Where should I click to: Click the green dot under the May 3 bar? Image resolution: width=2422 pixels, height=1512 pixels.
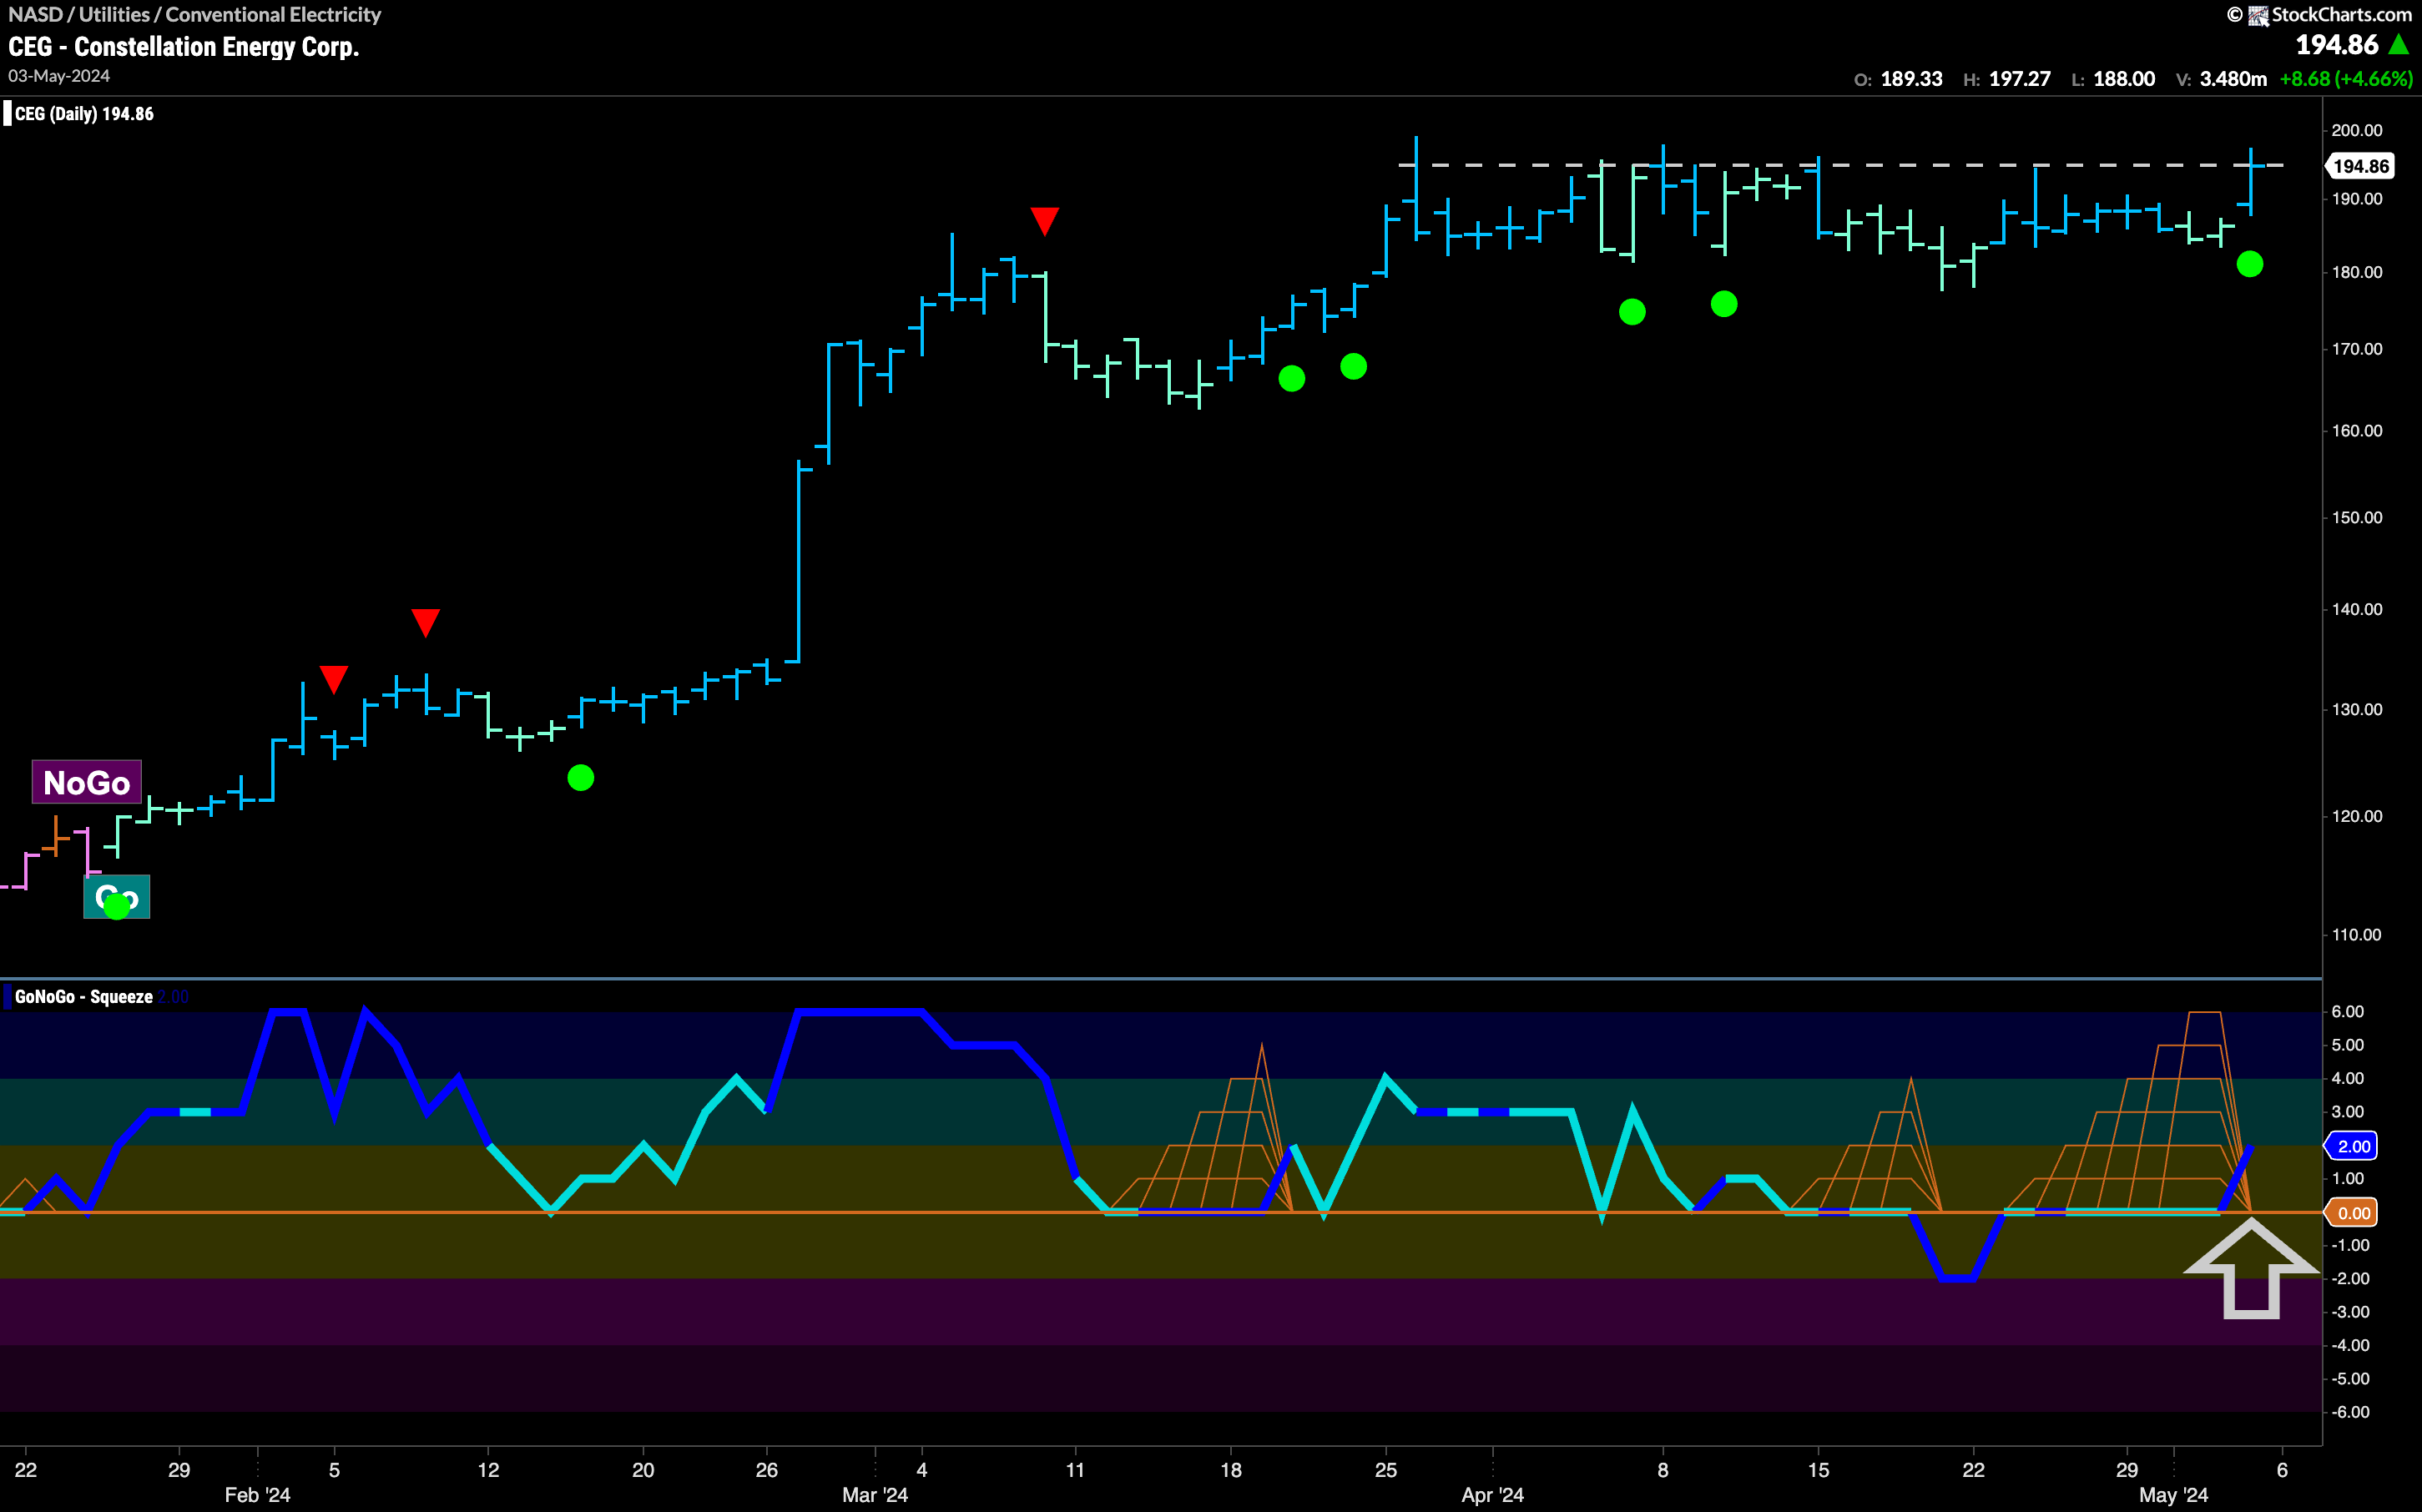click(2250, 264)
